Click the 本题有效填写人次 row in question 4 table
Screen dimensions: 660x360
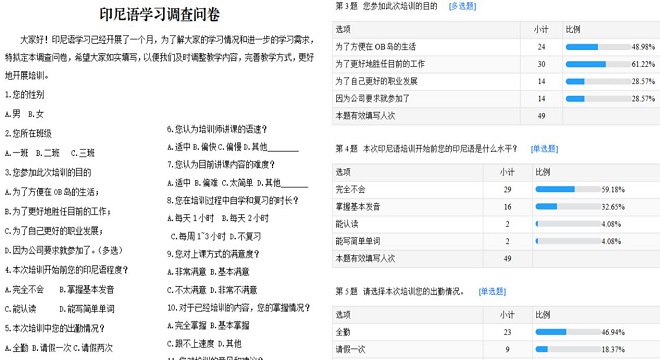pos(496,259)
